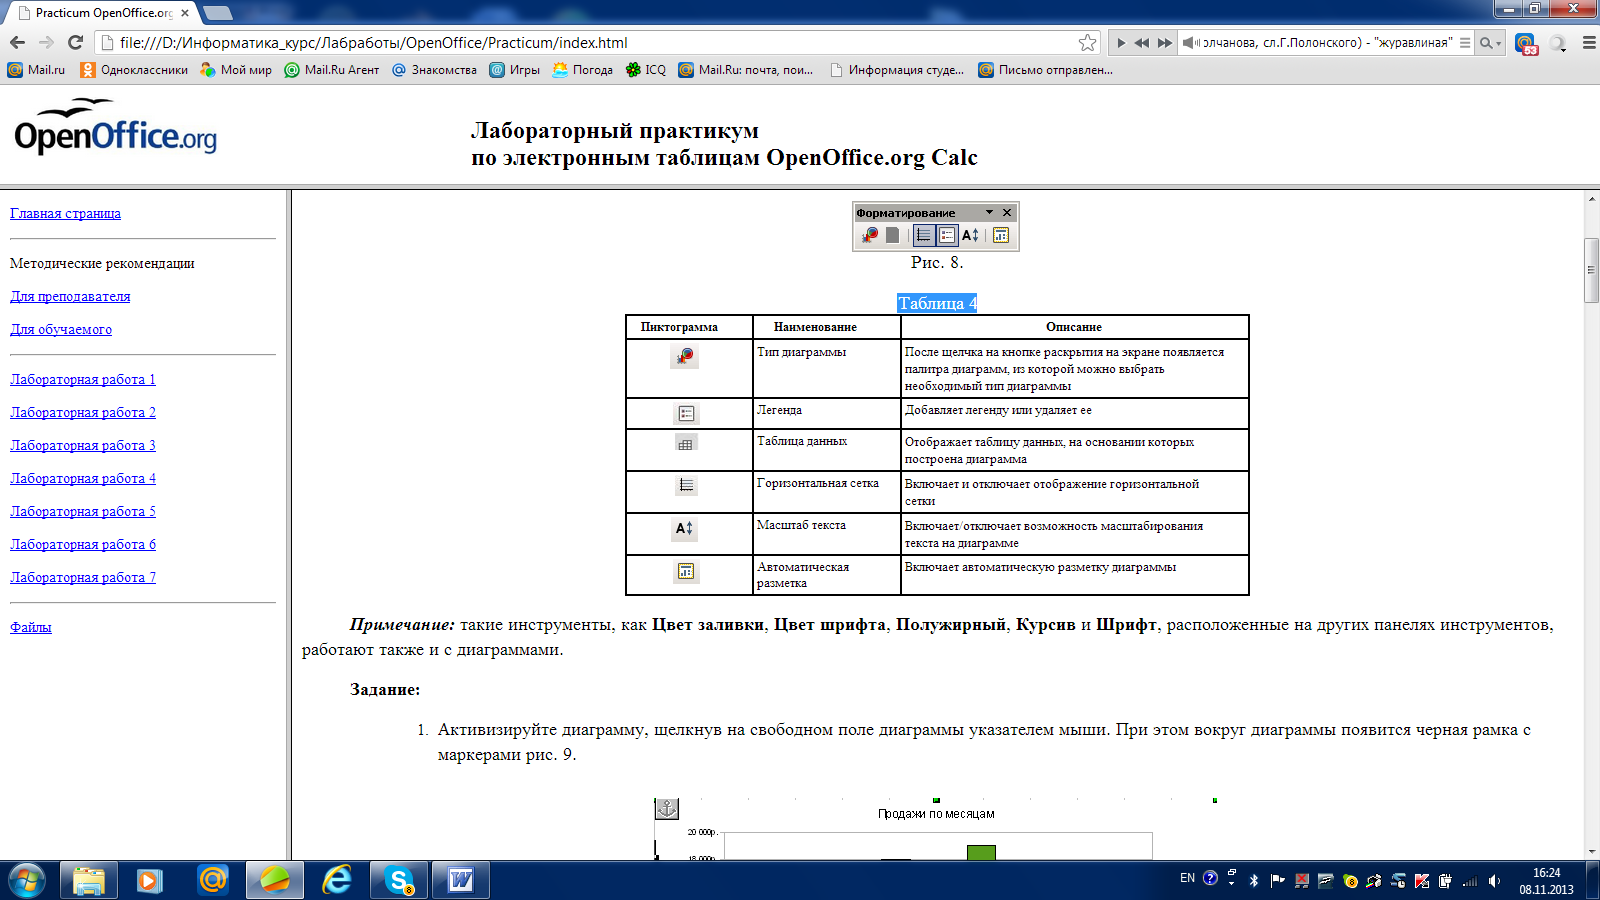Open Лабораторная работа 6
This screenshot has height=900, width=1600.
tap(83, 544)
